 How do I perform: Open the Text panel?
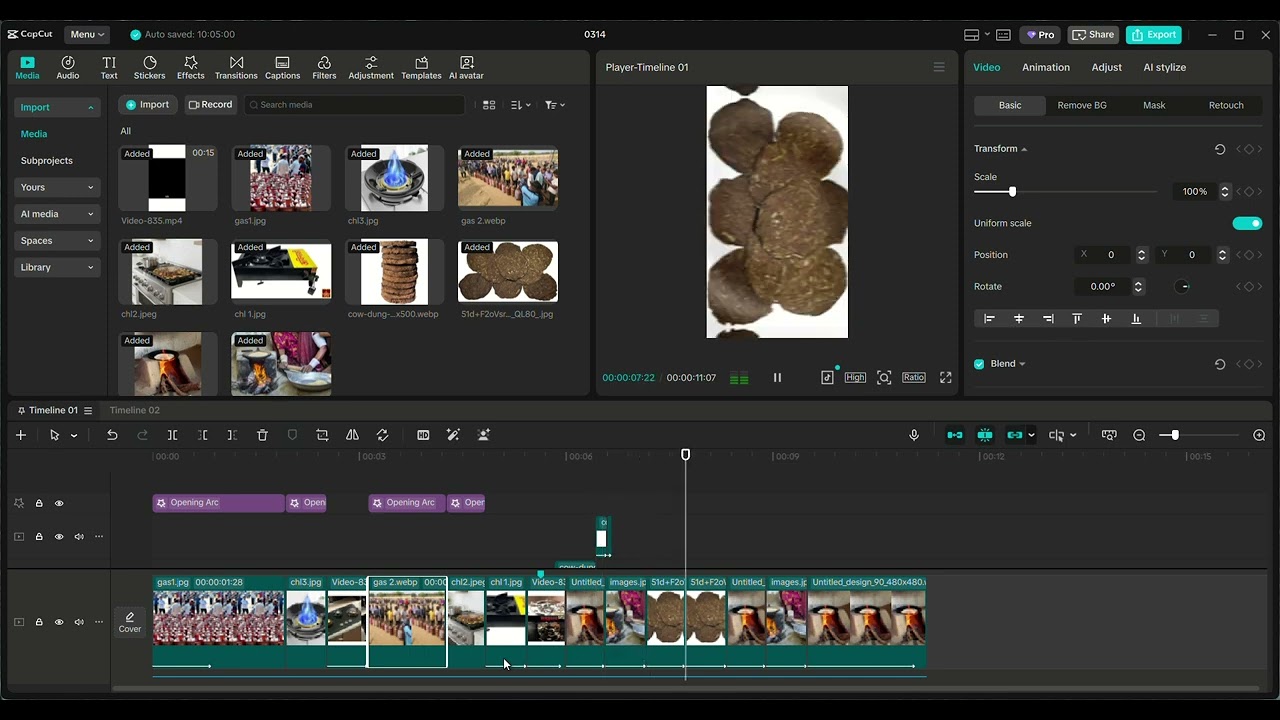tap(109, 68)
